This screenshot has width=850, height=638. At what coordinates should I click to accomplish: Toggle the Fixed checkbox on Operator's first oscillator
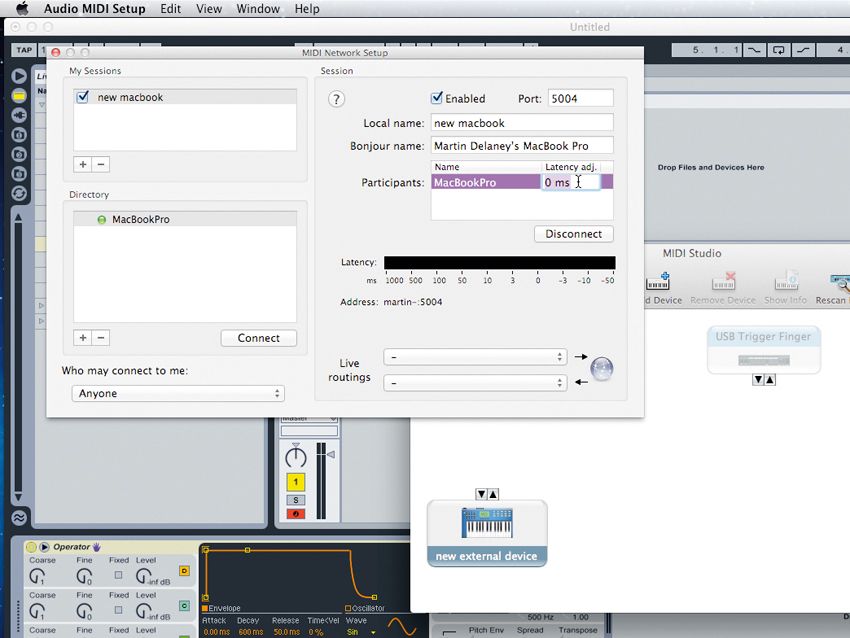pyautogui.click(x=118, y=575)
